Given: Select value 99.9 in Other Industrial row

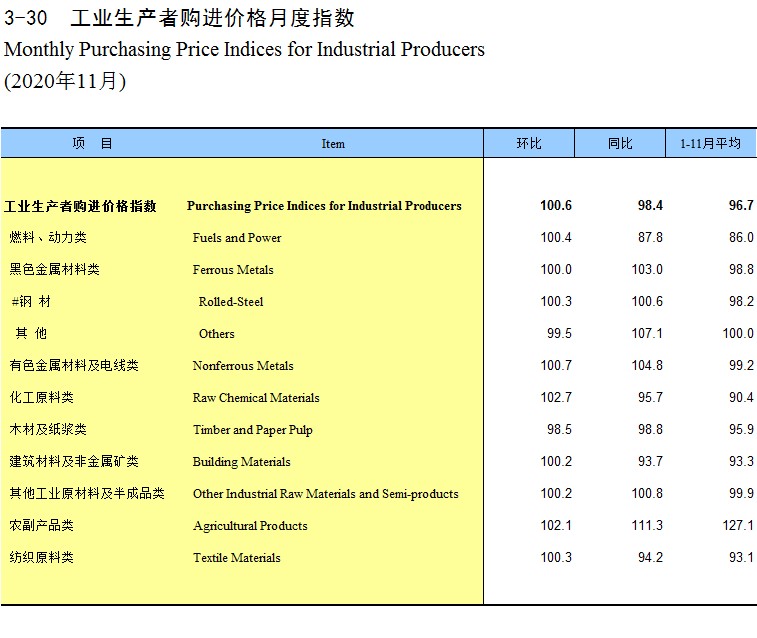Looking at the screenshot, I should (741, 494).
